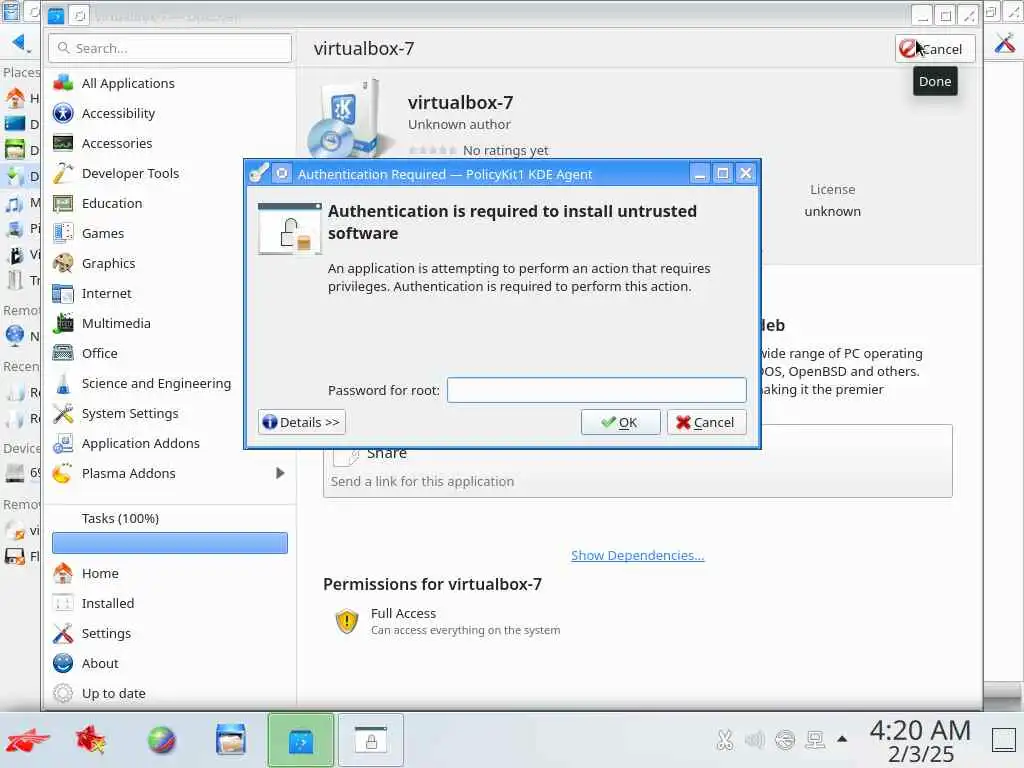Viewport: 1024px width, 768px height.
Task: Cancel the authentication dialog
Action: coord(706,423)
